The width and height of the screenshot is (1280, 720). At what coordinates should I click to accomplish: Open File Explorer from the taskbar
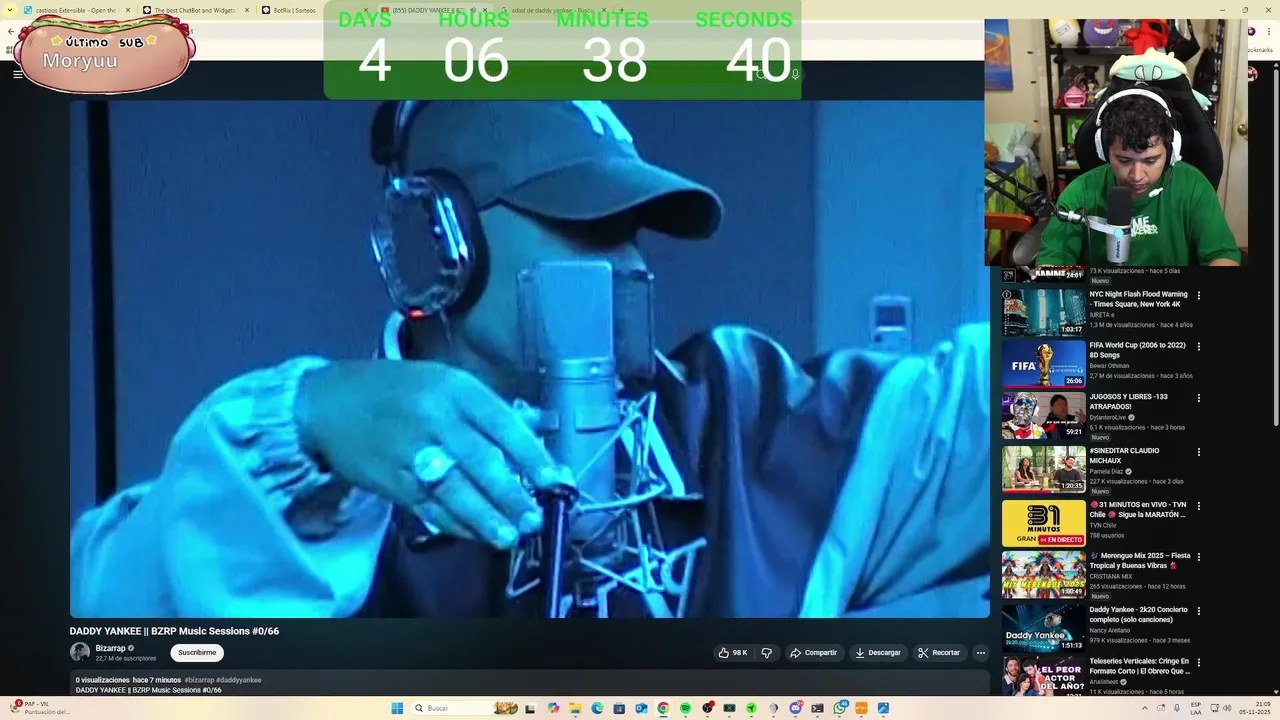tap(575, 708)
